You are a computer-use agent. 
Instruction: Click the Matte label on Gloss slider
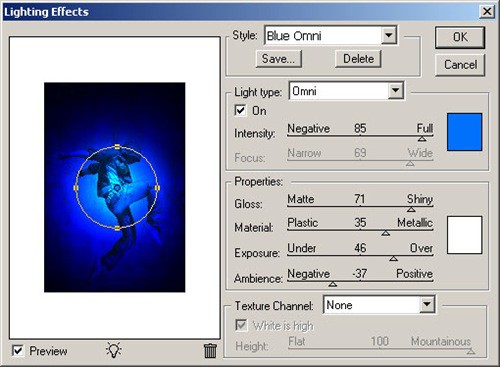click(301, 199)
